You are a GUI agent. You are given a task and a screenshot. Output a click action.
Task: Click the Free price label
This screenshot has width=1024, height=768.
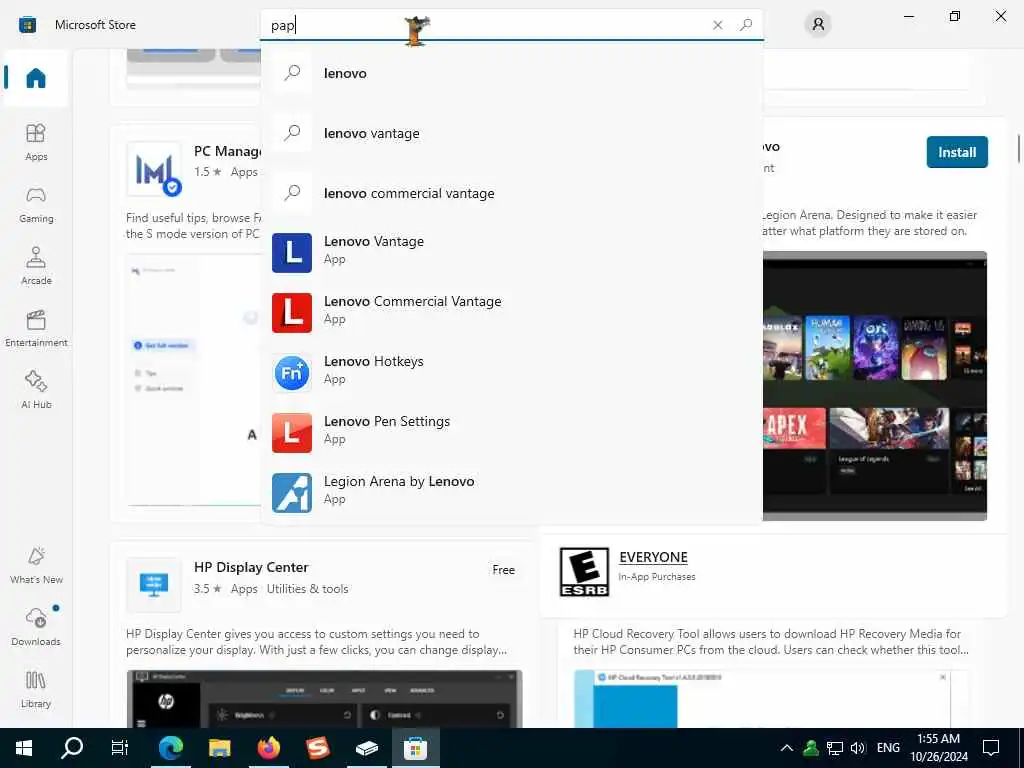tap(504, 569)
